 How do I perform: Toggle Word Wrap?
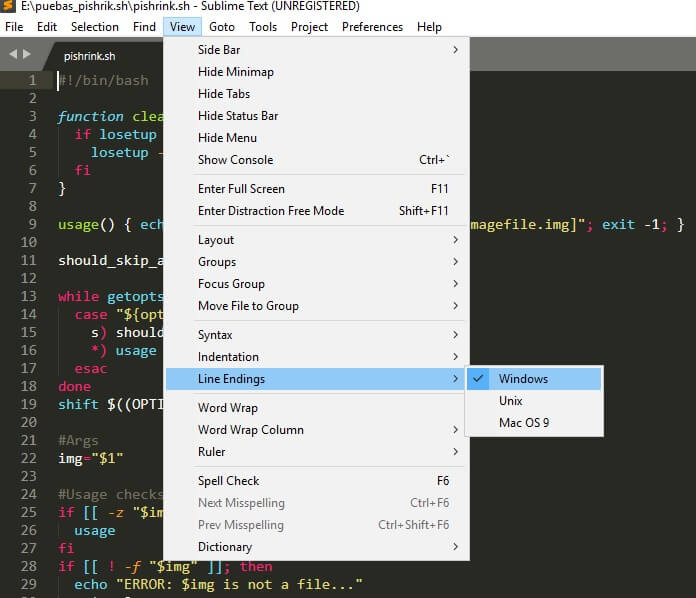pos(228,408)
